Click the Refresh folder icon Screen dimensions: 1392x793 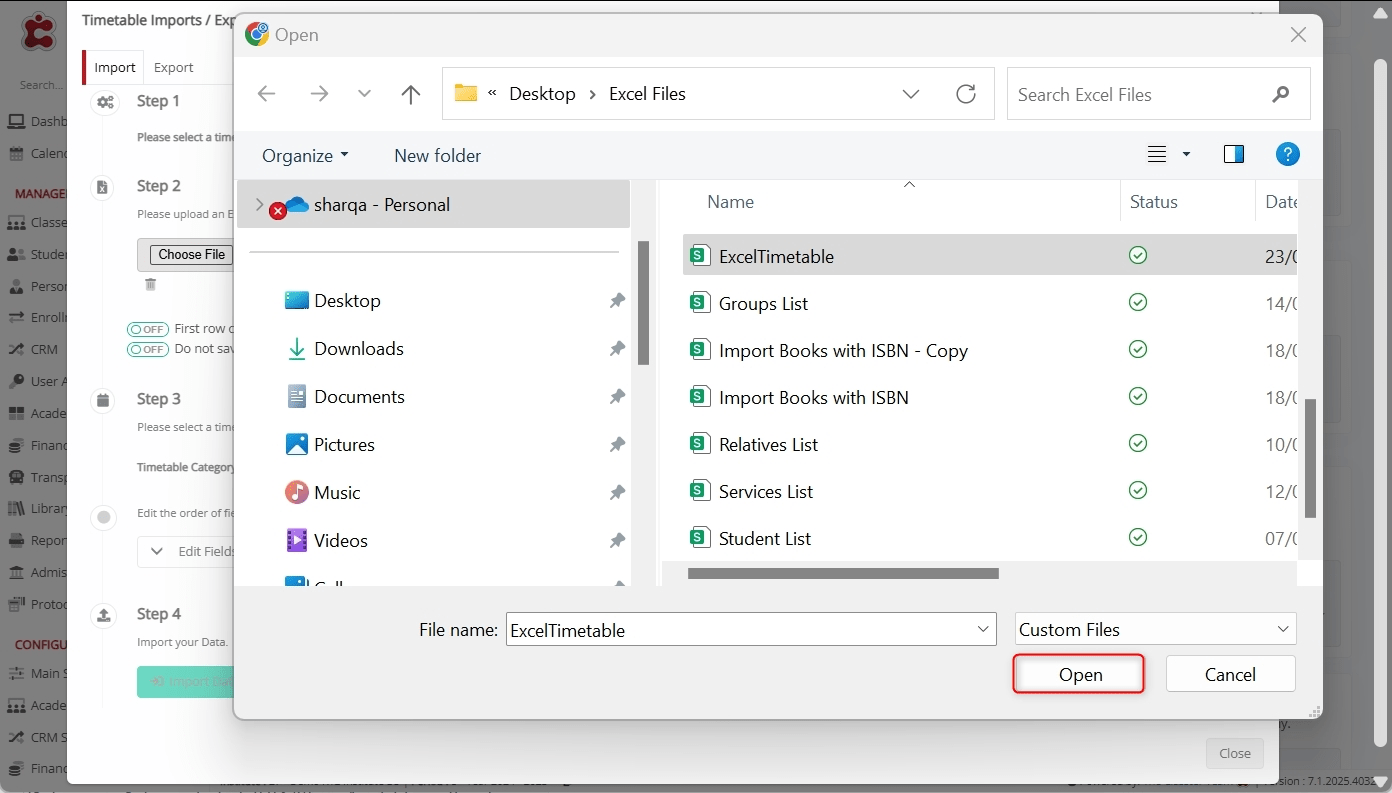[965, 94]
